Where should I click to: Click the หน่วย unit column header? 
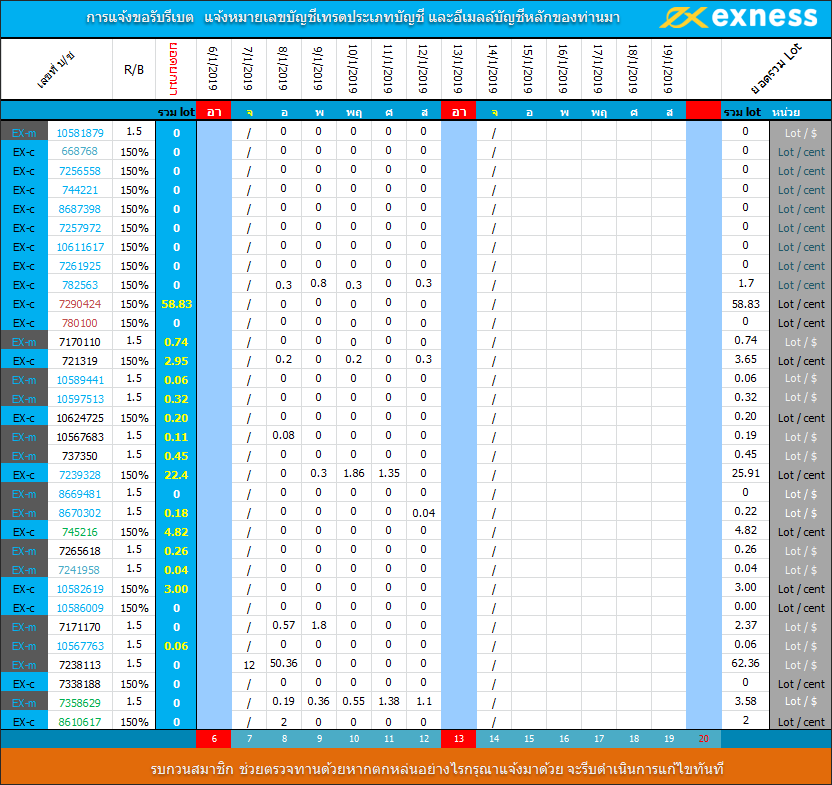tap(786, 112)
